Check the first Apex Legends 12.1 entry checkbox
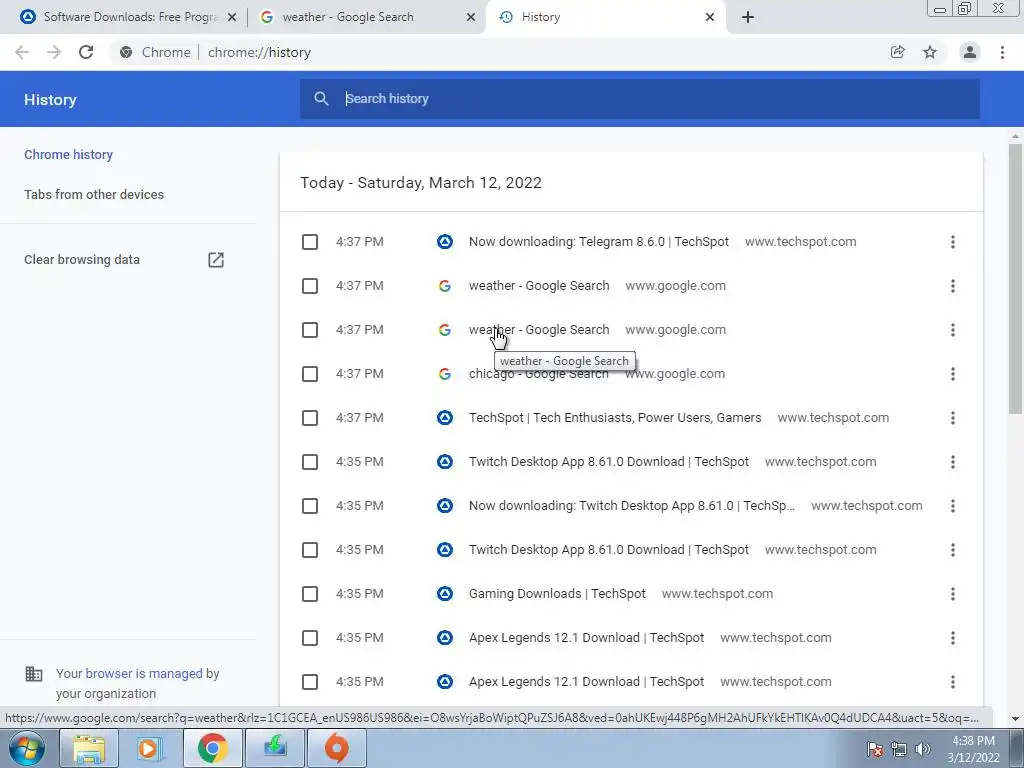1024x768 pixels. coord(310,638)
